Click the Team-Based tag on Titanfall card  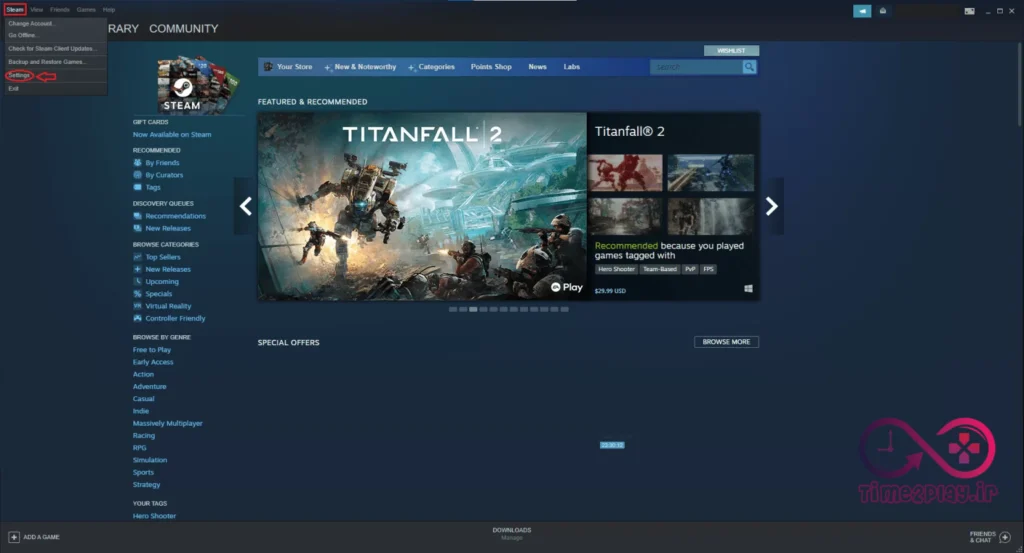pos(660,269)
